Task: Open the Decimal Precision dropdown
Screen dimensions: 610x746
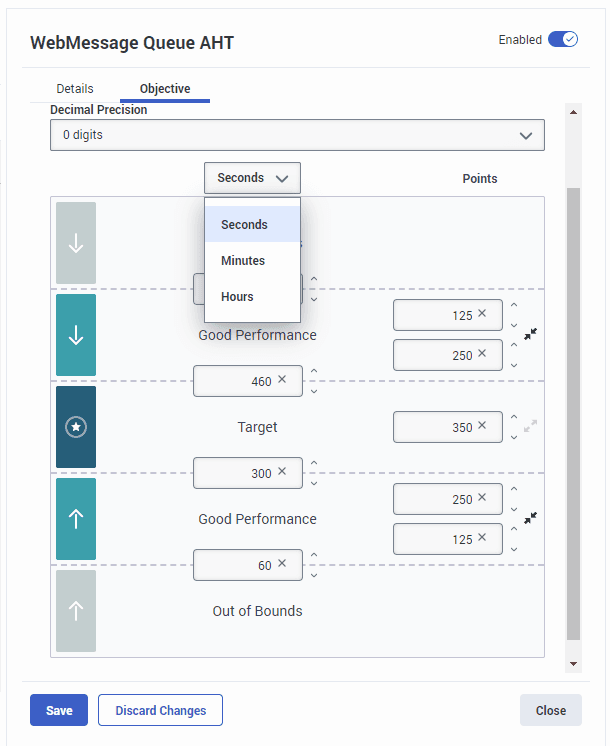Action: [297, 135]
